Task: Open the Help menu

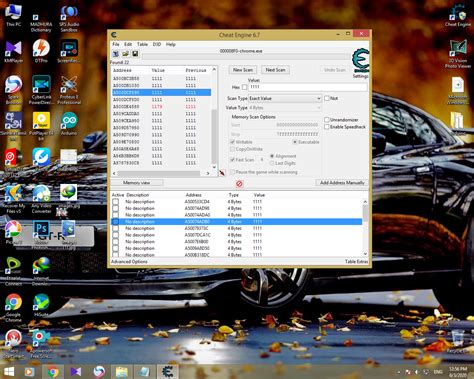Action: [x=171, y=44]
